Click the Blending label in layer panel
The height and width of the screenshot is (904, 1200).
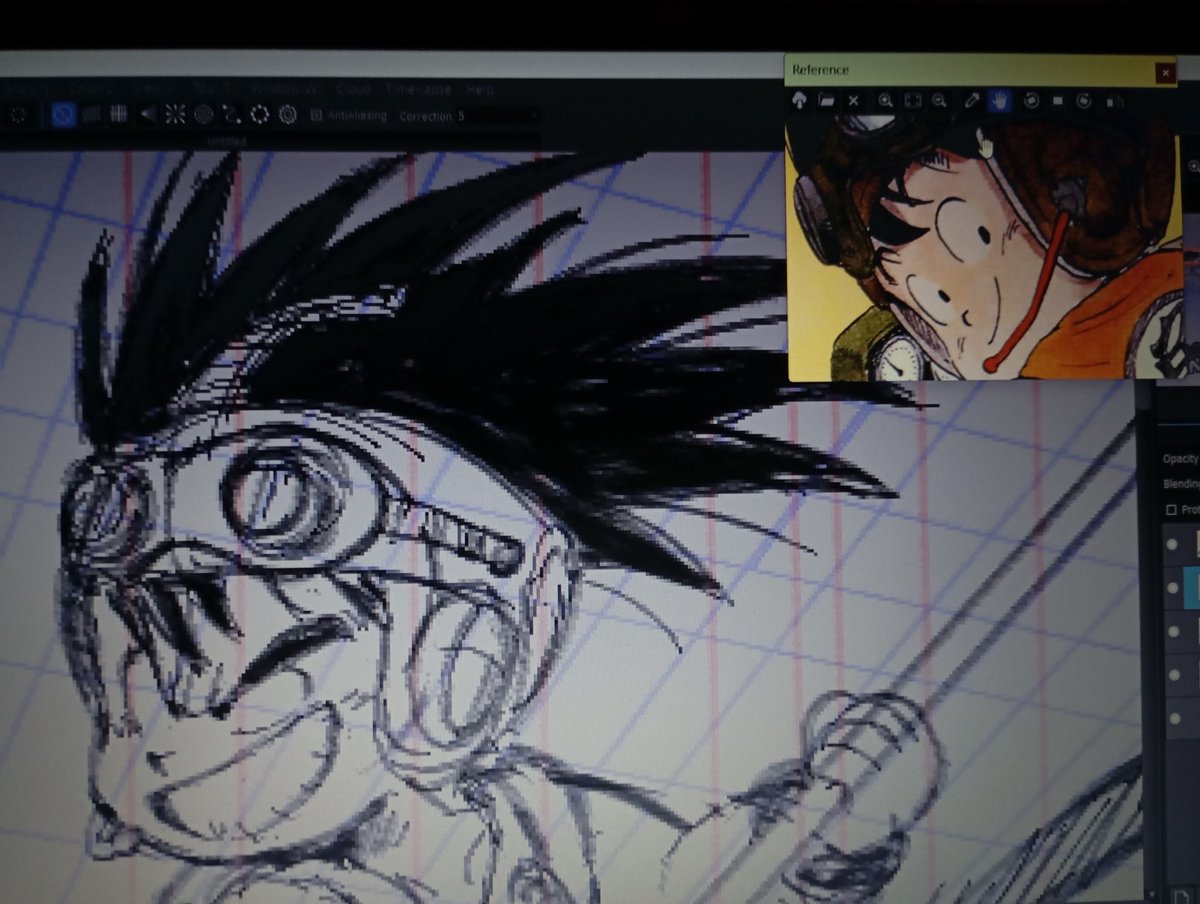pyautogui.click(x=1181, y=484)
